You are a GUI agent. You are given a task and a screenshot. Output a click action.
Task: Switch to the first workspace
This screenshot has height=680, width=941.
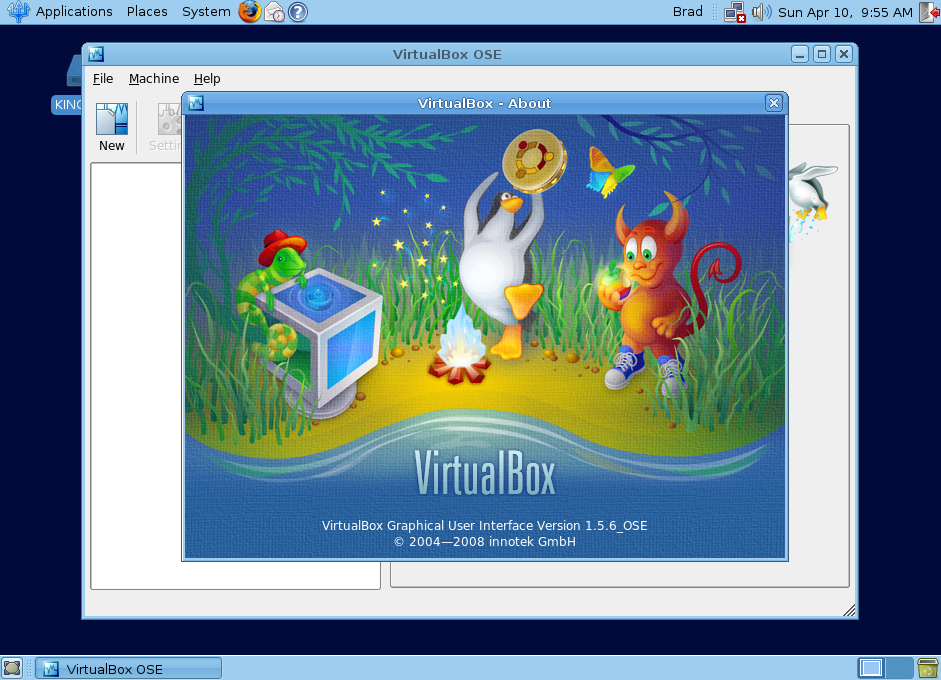pos(871,668)
